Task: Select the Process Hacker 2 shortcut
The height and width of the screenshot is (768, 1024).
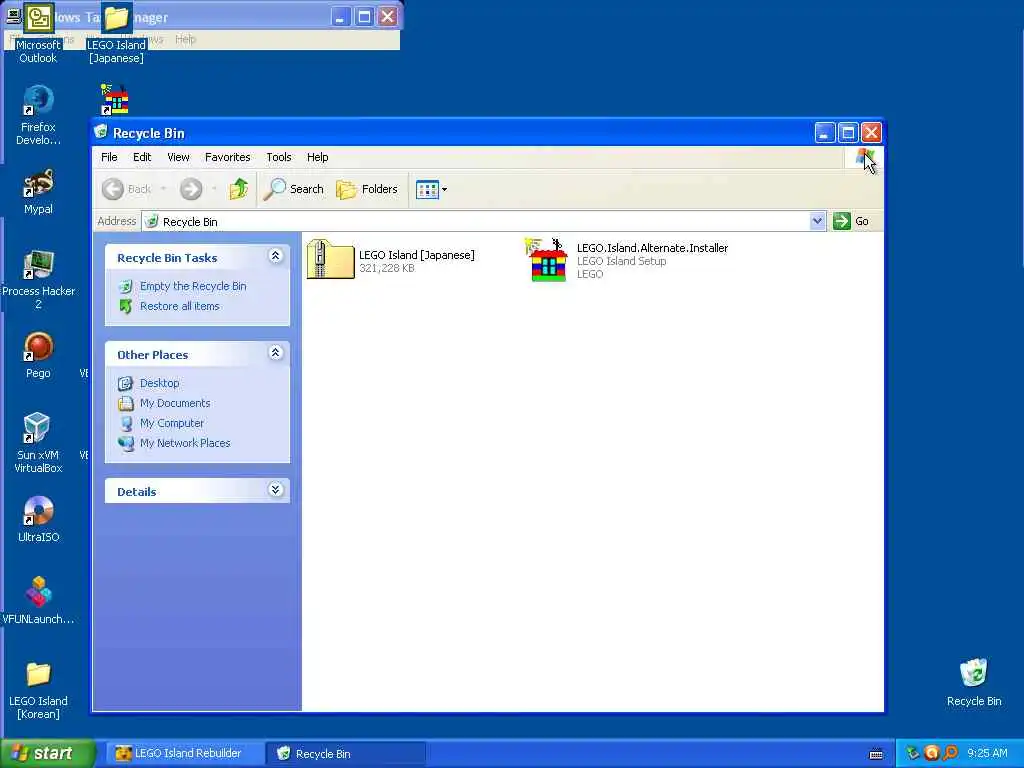Action: pos(38,280)
